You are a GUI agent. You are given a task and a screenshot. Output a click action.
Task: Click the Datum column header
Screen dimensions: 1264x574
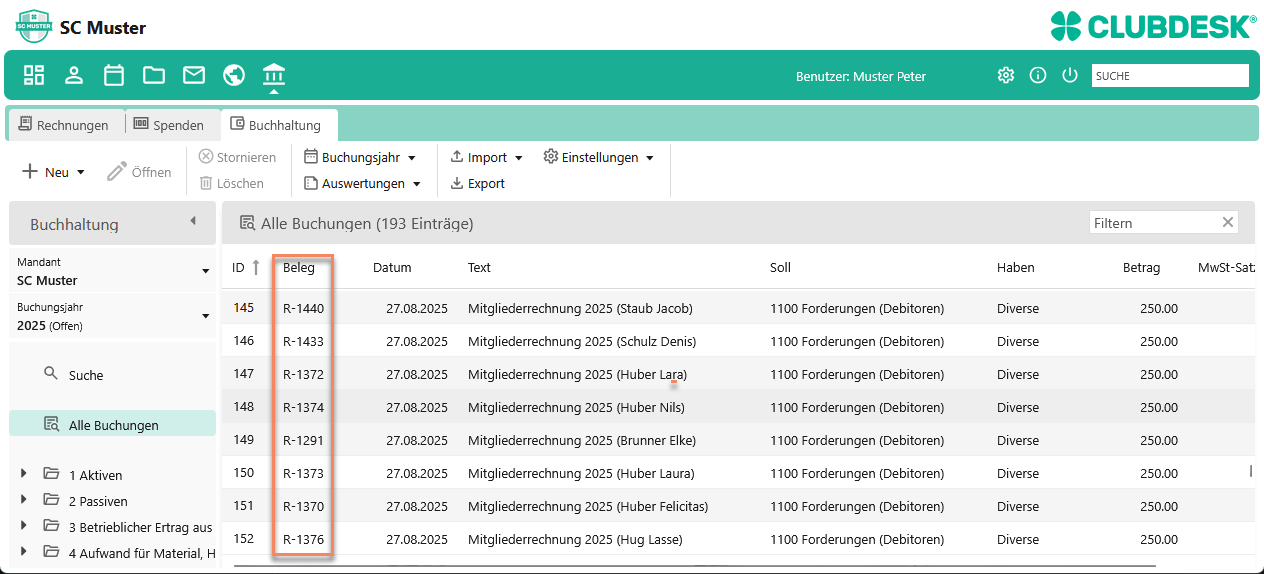pyautogui.click(x=392, y=267)
